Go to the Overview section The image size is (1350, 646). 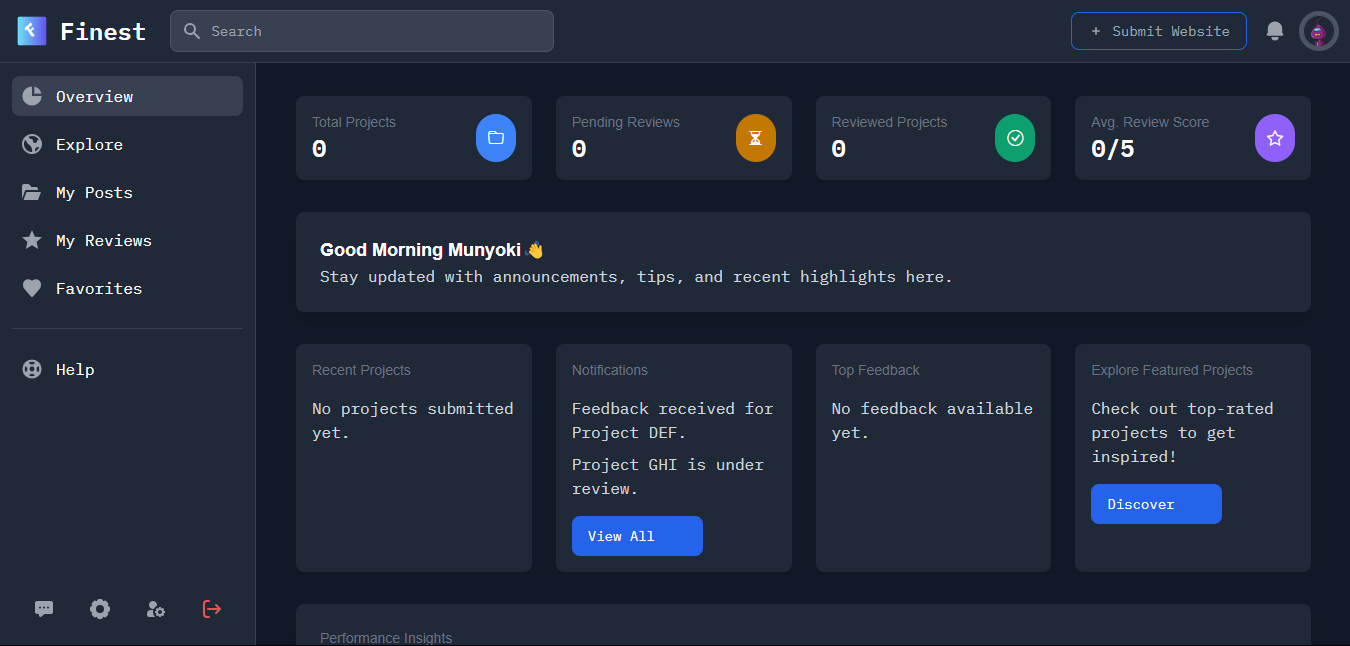click(127, 96)
